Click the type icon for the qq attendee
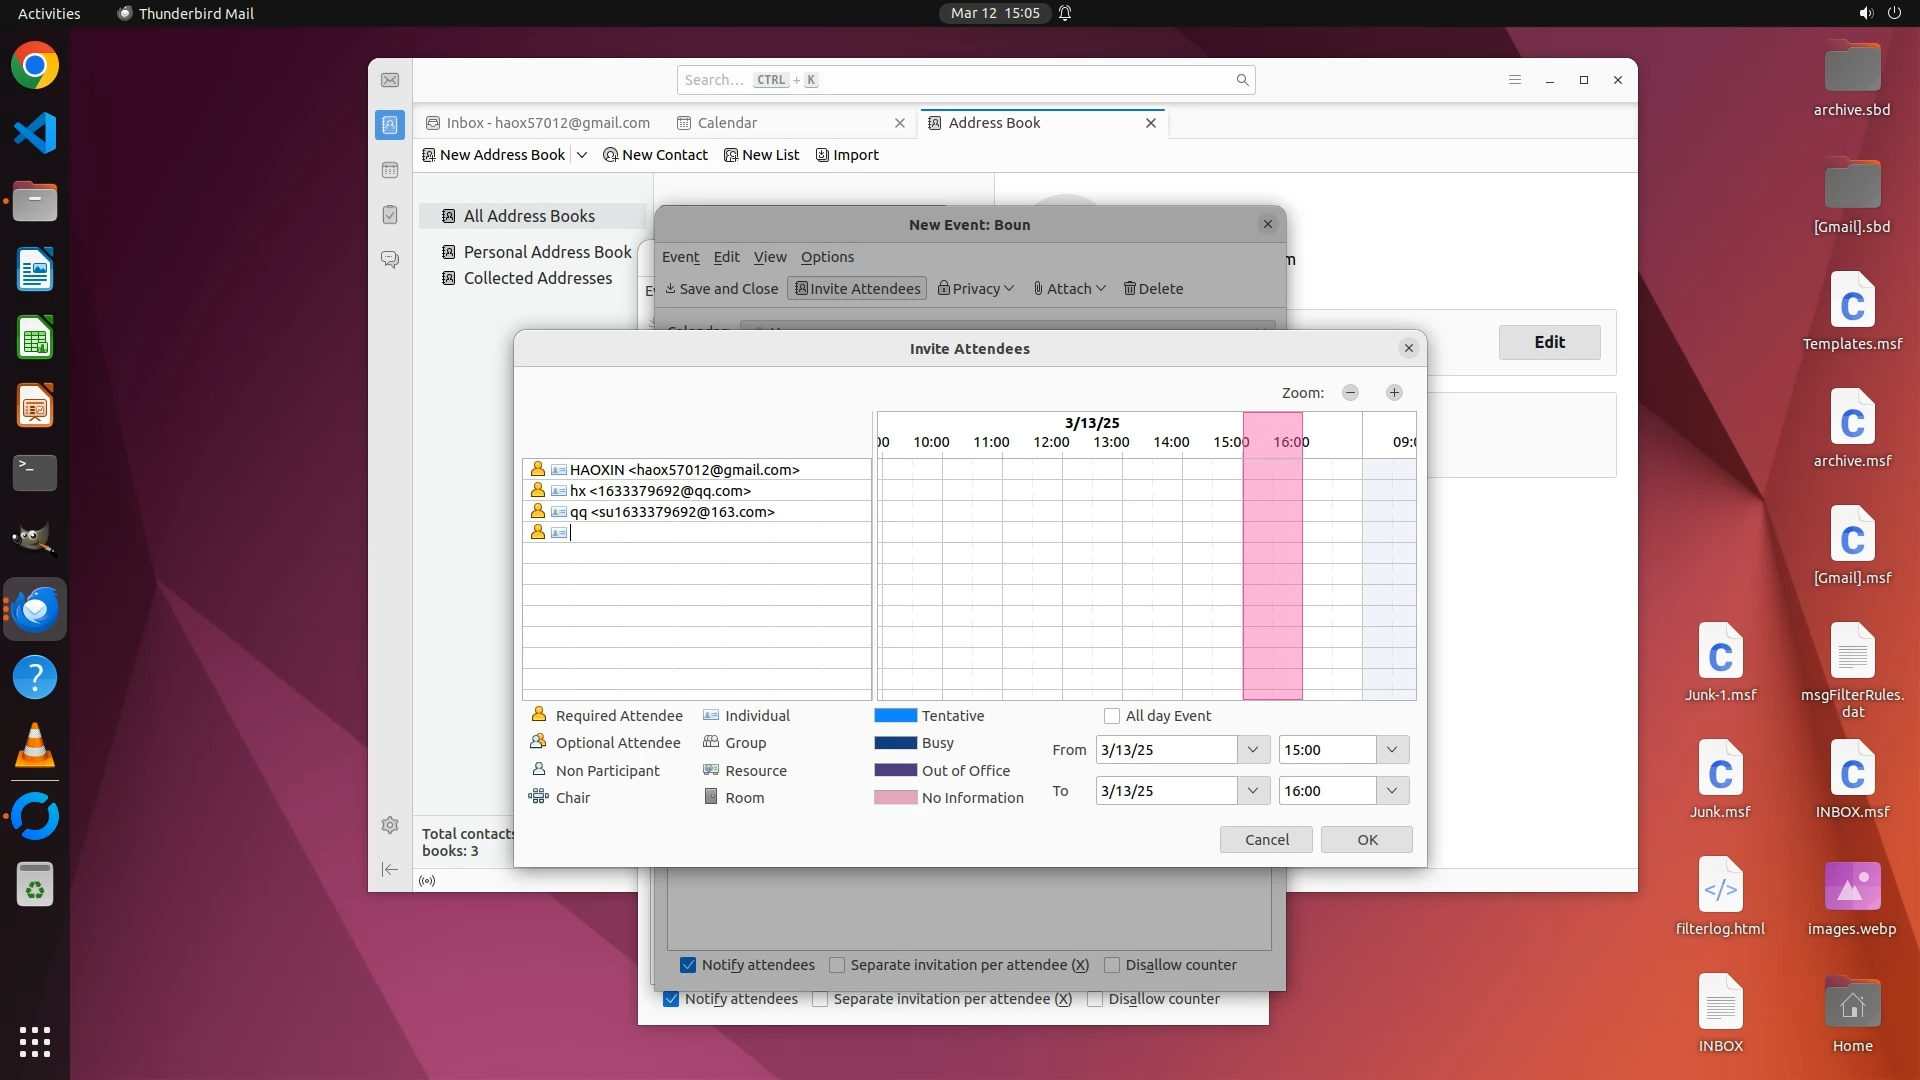 point(559,512)
